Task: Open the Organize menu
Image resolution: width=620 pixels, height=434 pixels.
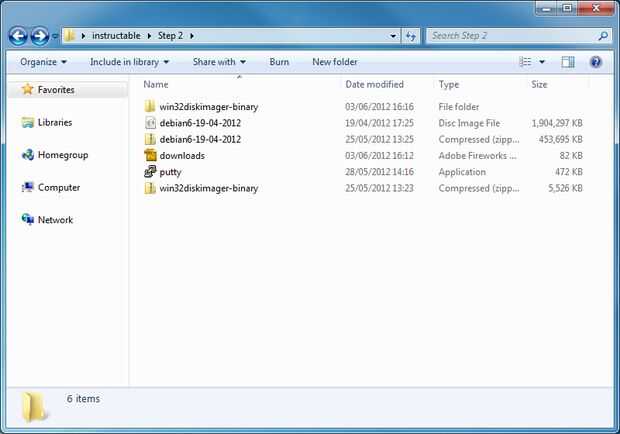Action: pyautogui.click(x=43, y=62)
